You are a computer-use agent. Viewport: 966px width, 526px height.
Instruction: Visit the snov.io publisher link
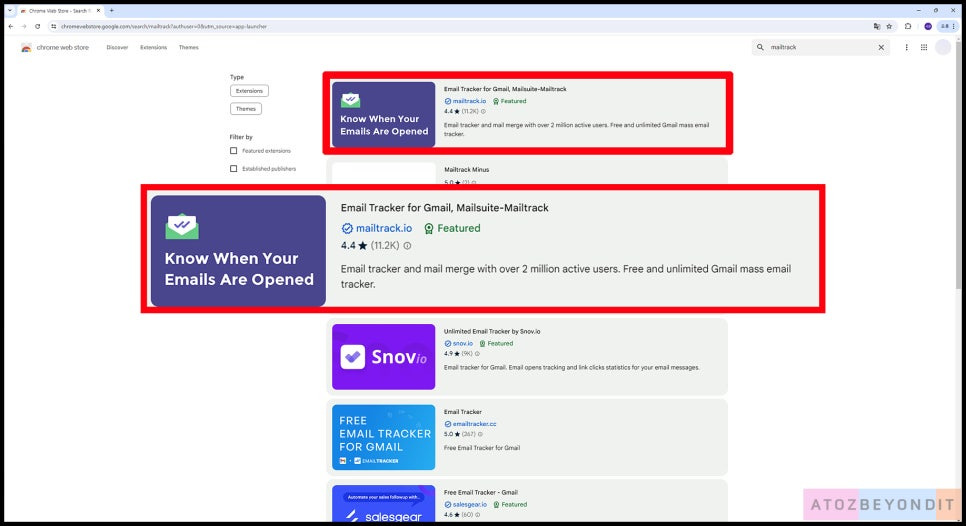pos(463,344)
